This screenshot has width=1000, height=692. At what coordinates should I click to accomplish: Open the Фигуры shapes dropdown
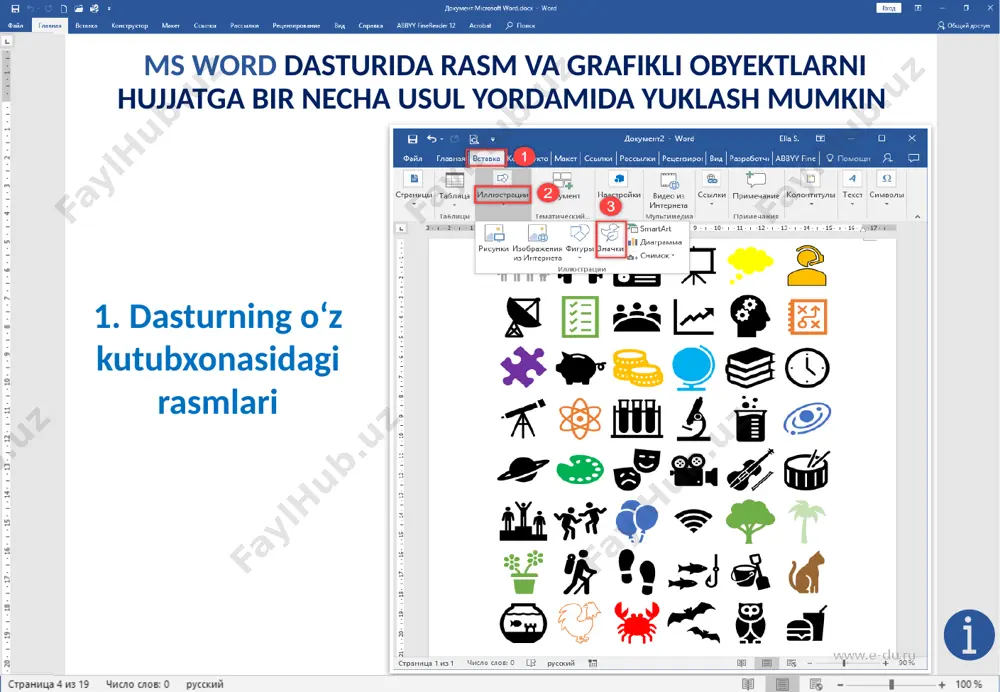tap(579, 242)
